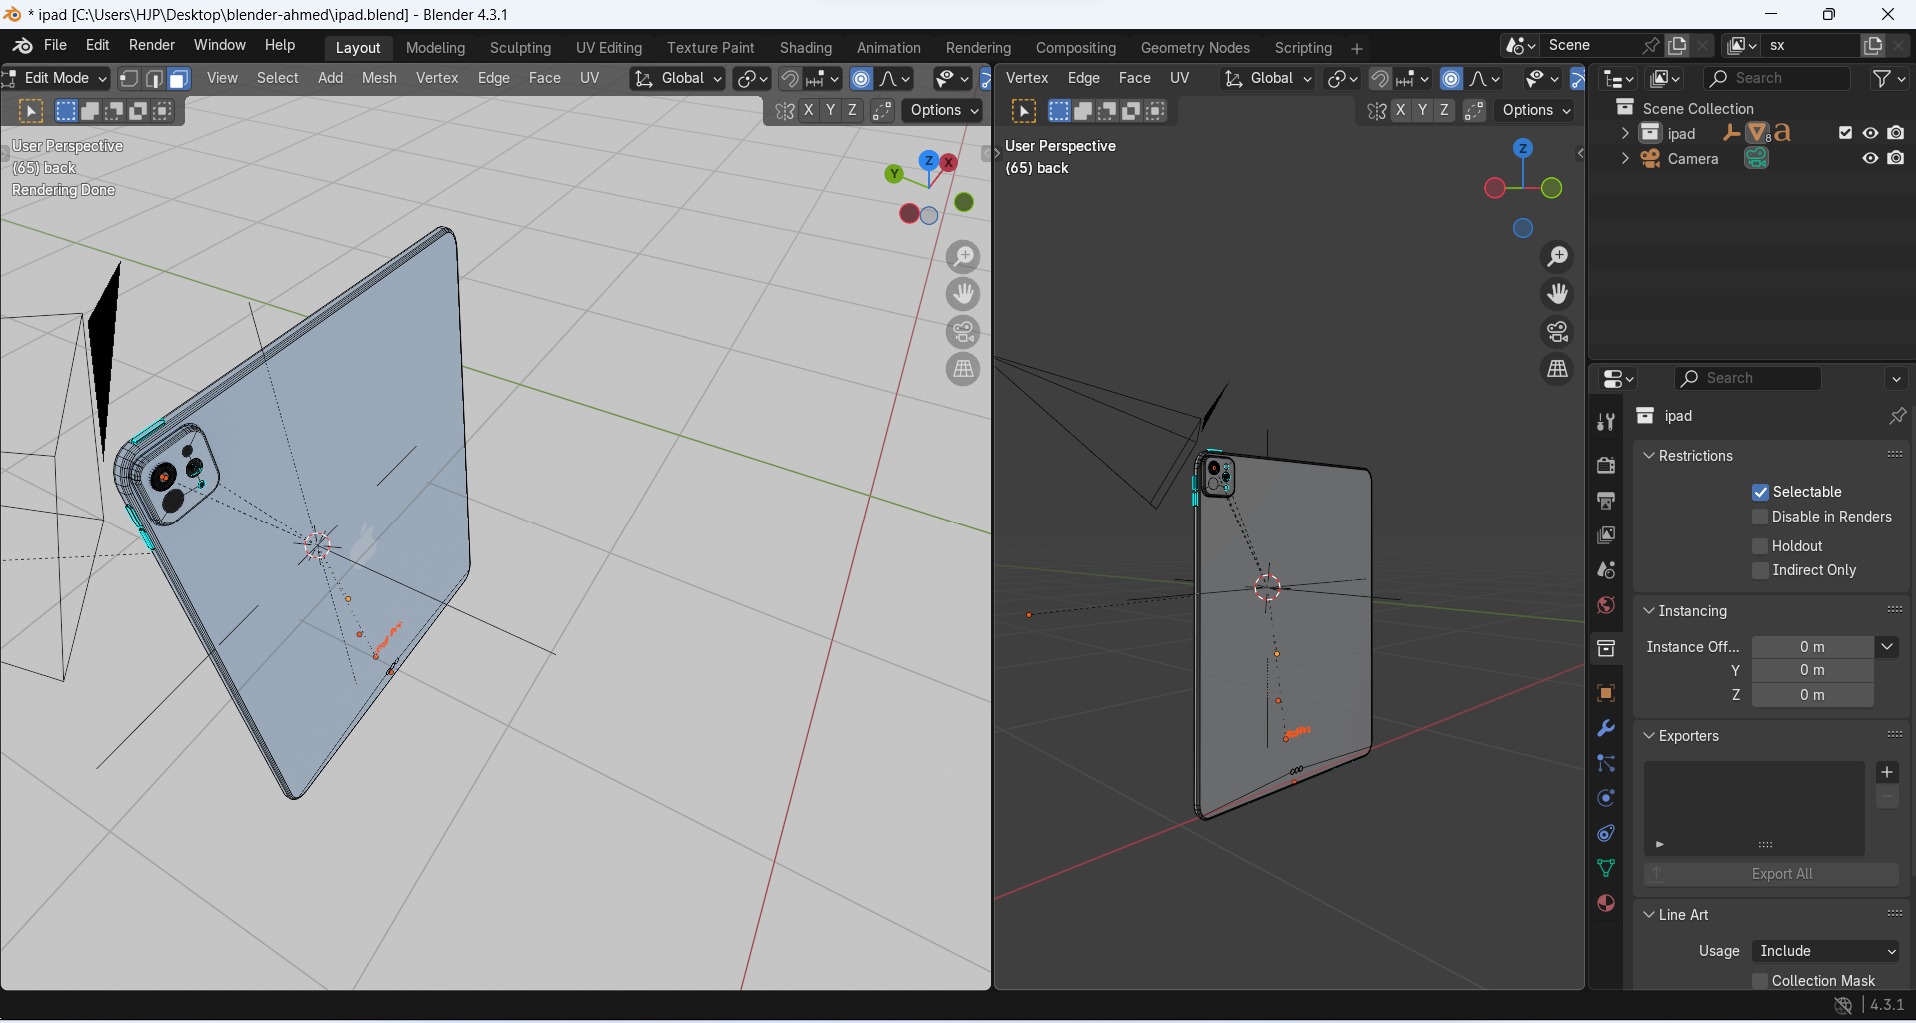The image size is (1916, 1023).
Task: Click the pan hand icon in left viewport
Action: click(x=964, y=294)
